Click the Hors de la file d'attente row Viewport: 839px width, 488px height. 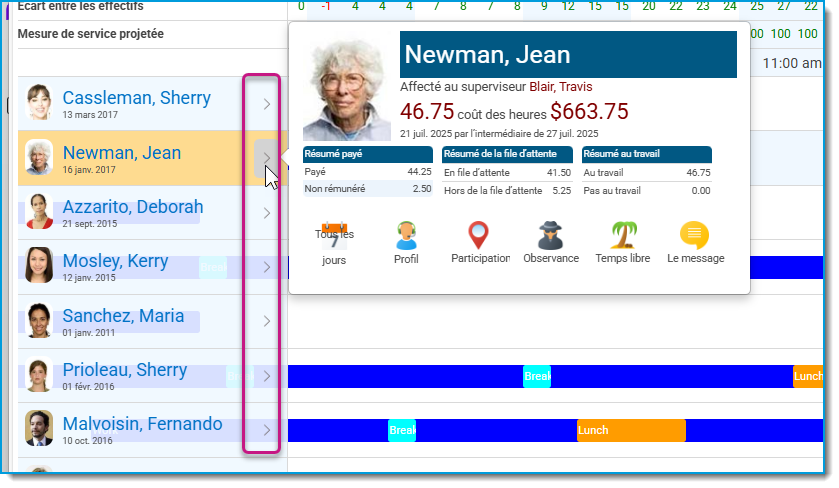click(507, 190)
